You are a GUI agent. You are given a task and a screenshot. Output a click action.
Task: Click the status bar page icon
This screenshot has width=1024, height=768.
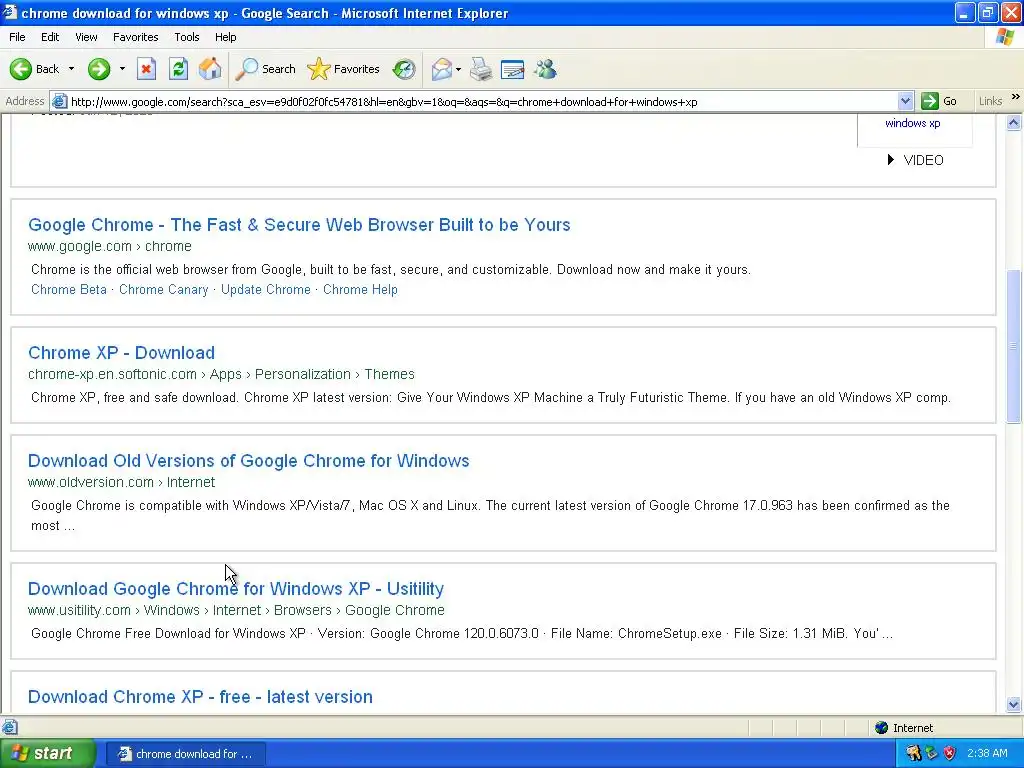point(9,727)
